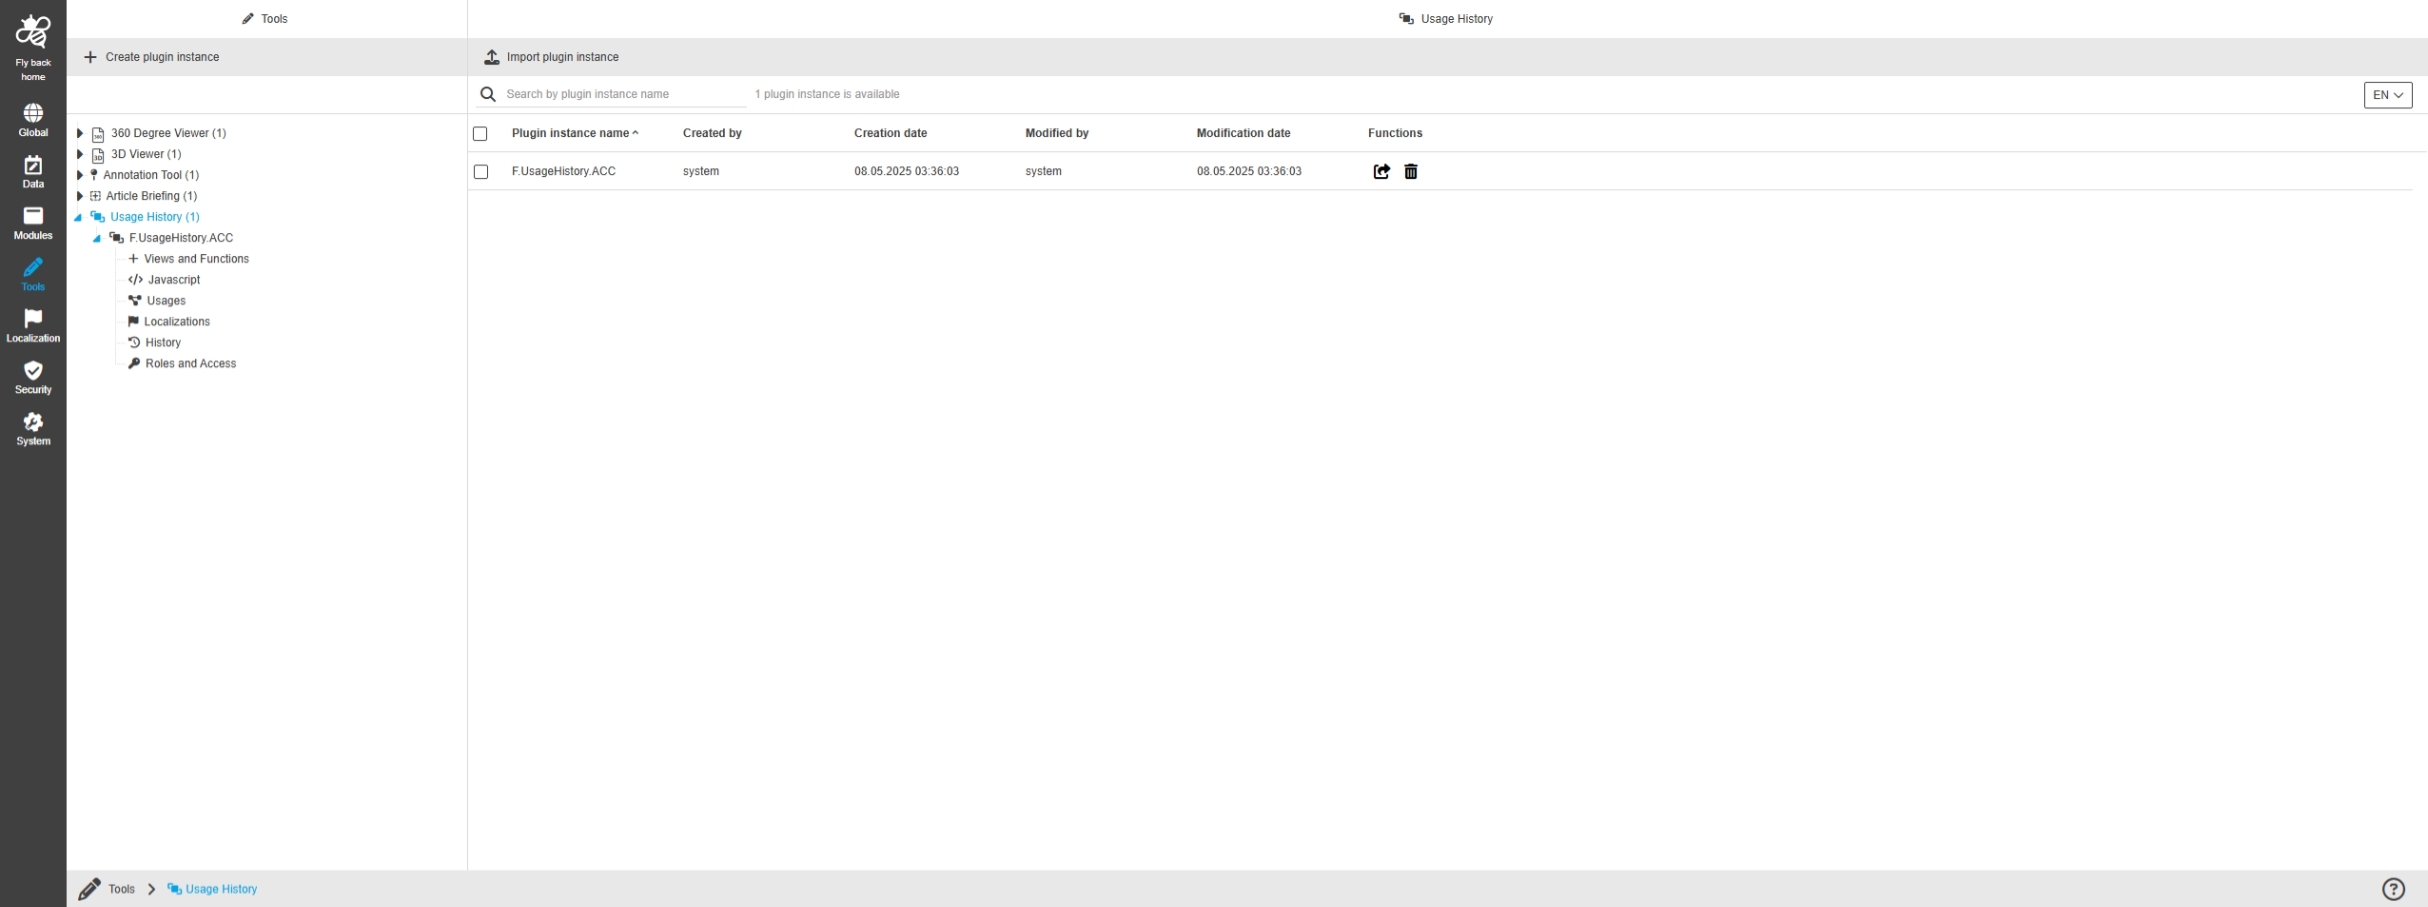The height and width of the screenshot is (907, 2428).
Task: Click the Usage History tree node icon
Action: point(97,217)
